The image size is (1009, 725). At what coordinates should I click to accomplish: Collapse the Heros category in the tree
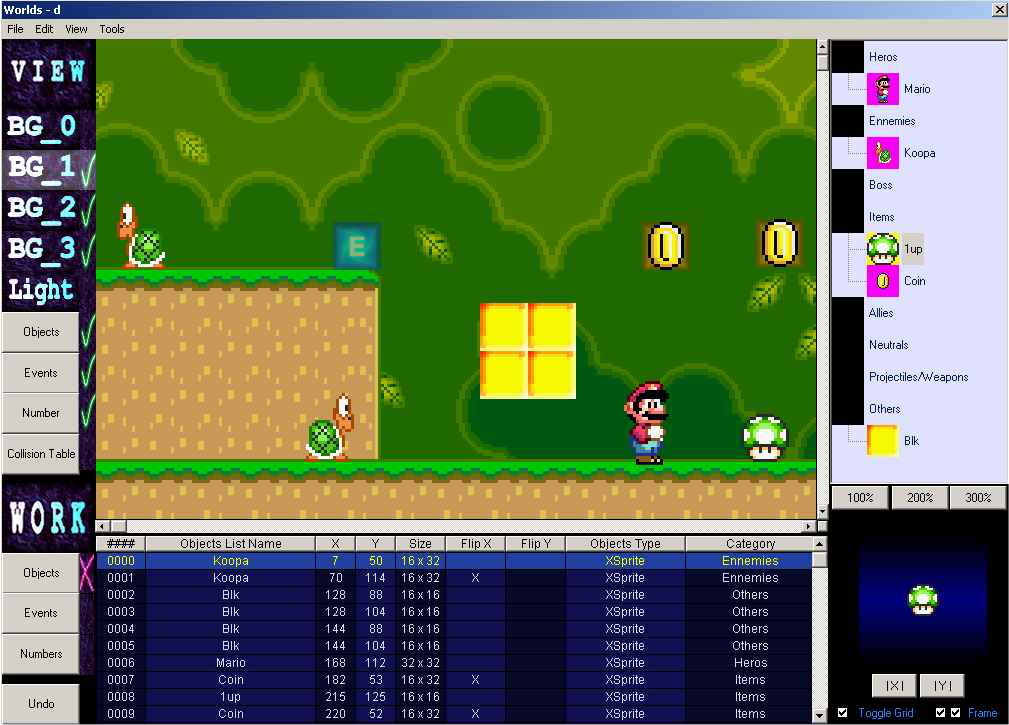click(x=848, y=57)
